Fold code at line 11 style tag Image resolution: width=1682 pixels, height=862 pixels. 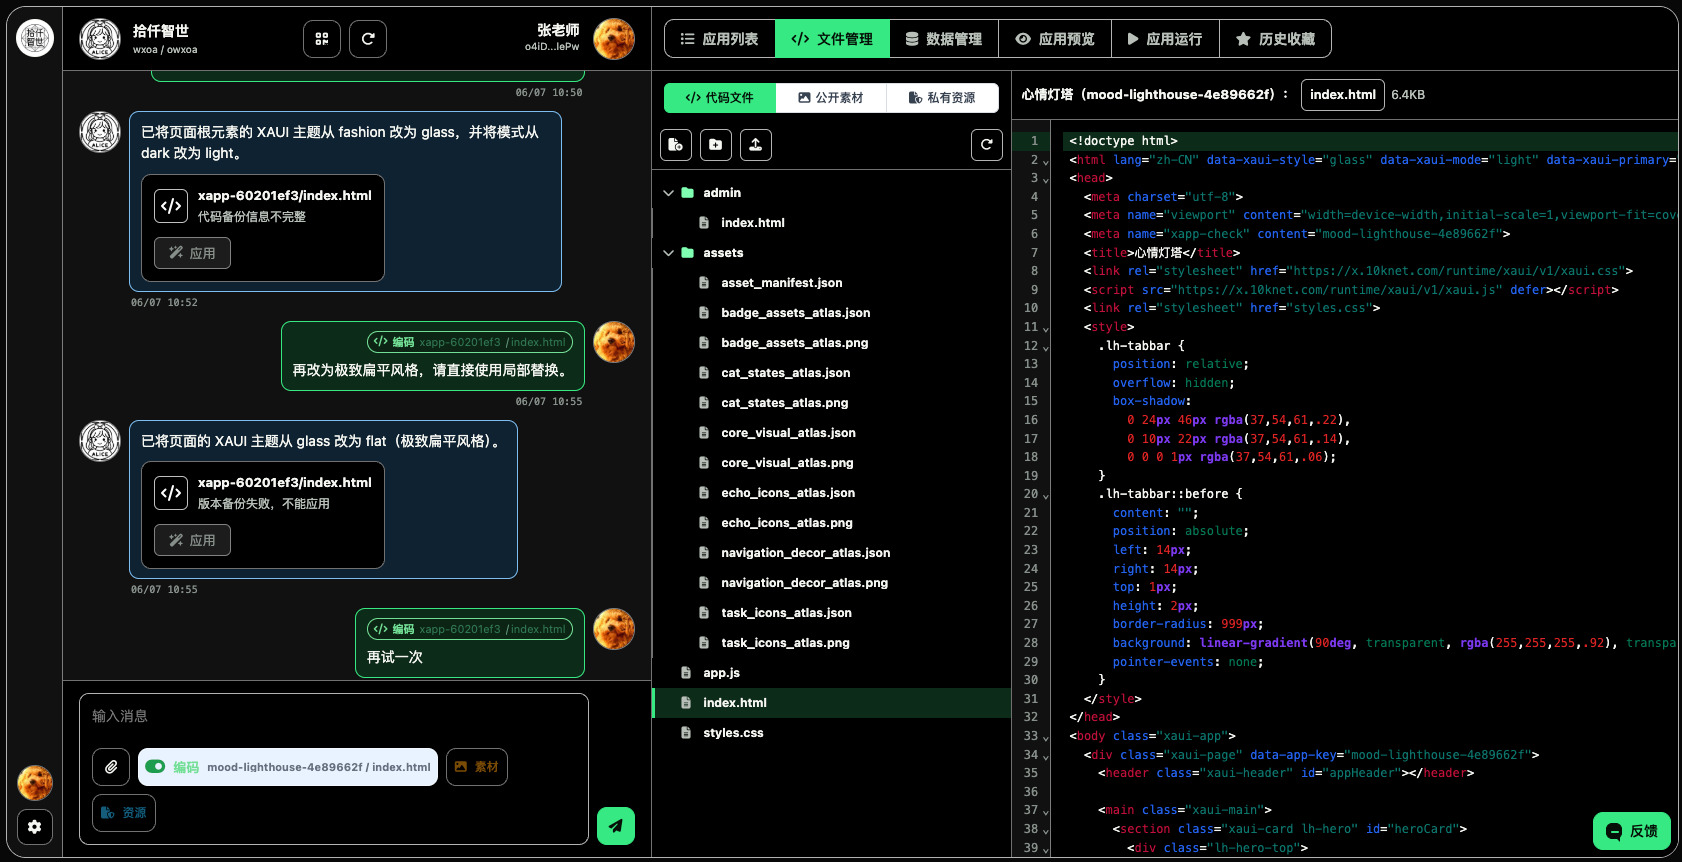[x=1046, y=328]
